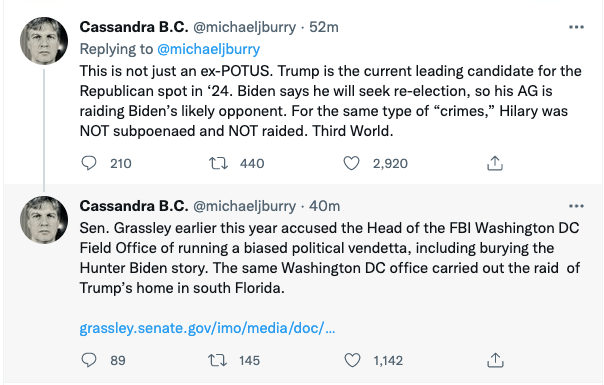The image size is (604, 385).
Task: Reply to the Sen. Grassley tweet
Action: [x=89, y=360]
